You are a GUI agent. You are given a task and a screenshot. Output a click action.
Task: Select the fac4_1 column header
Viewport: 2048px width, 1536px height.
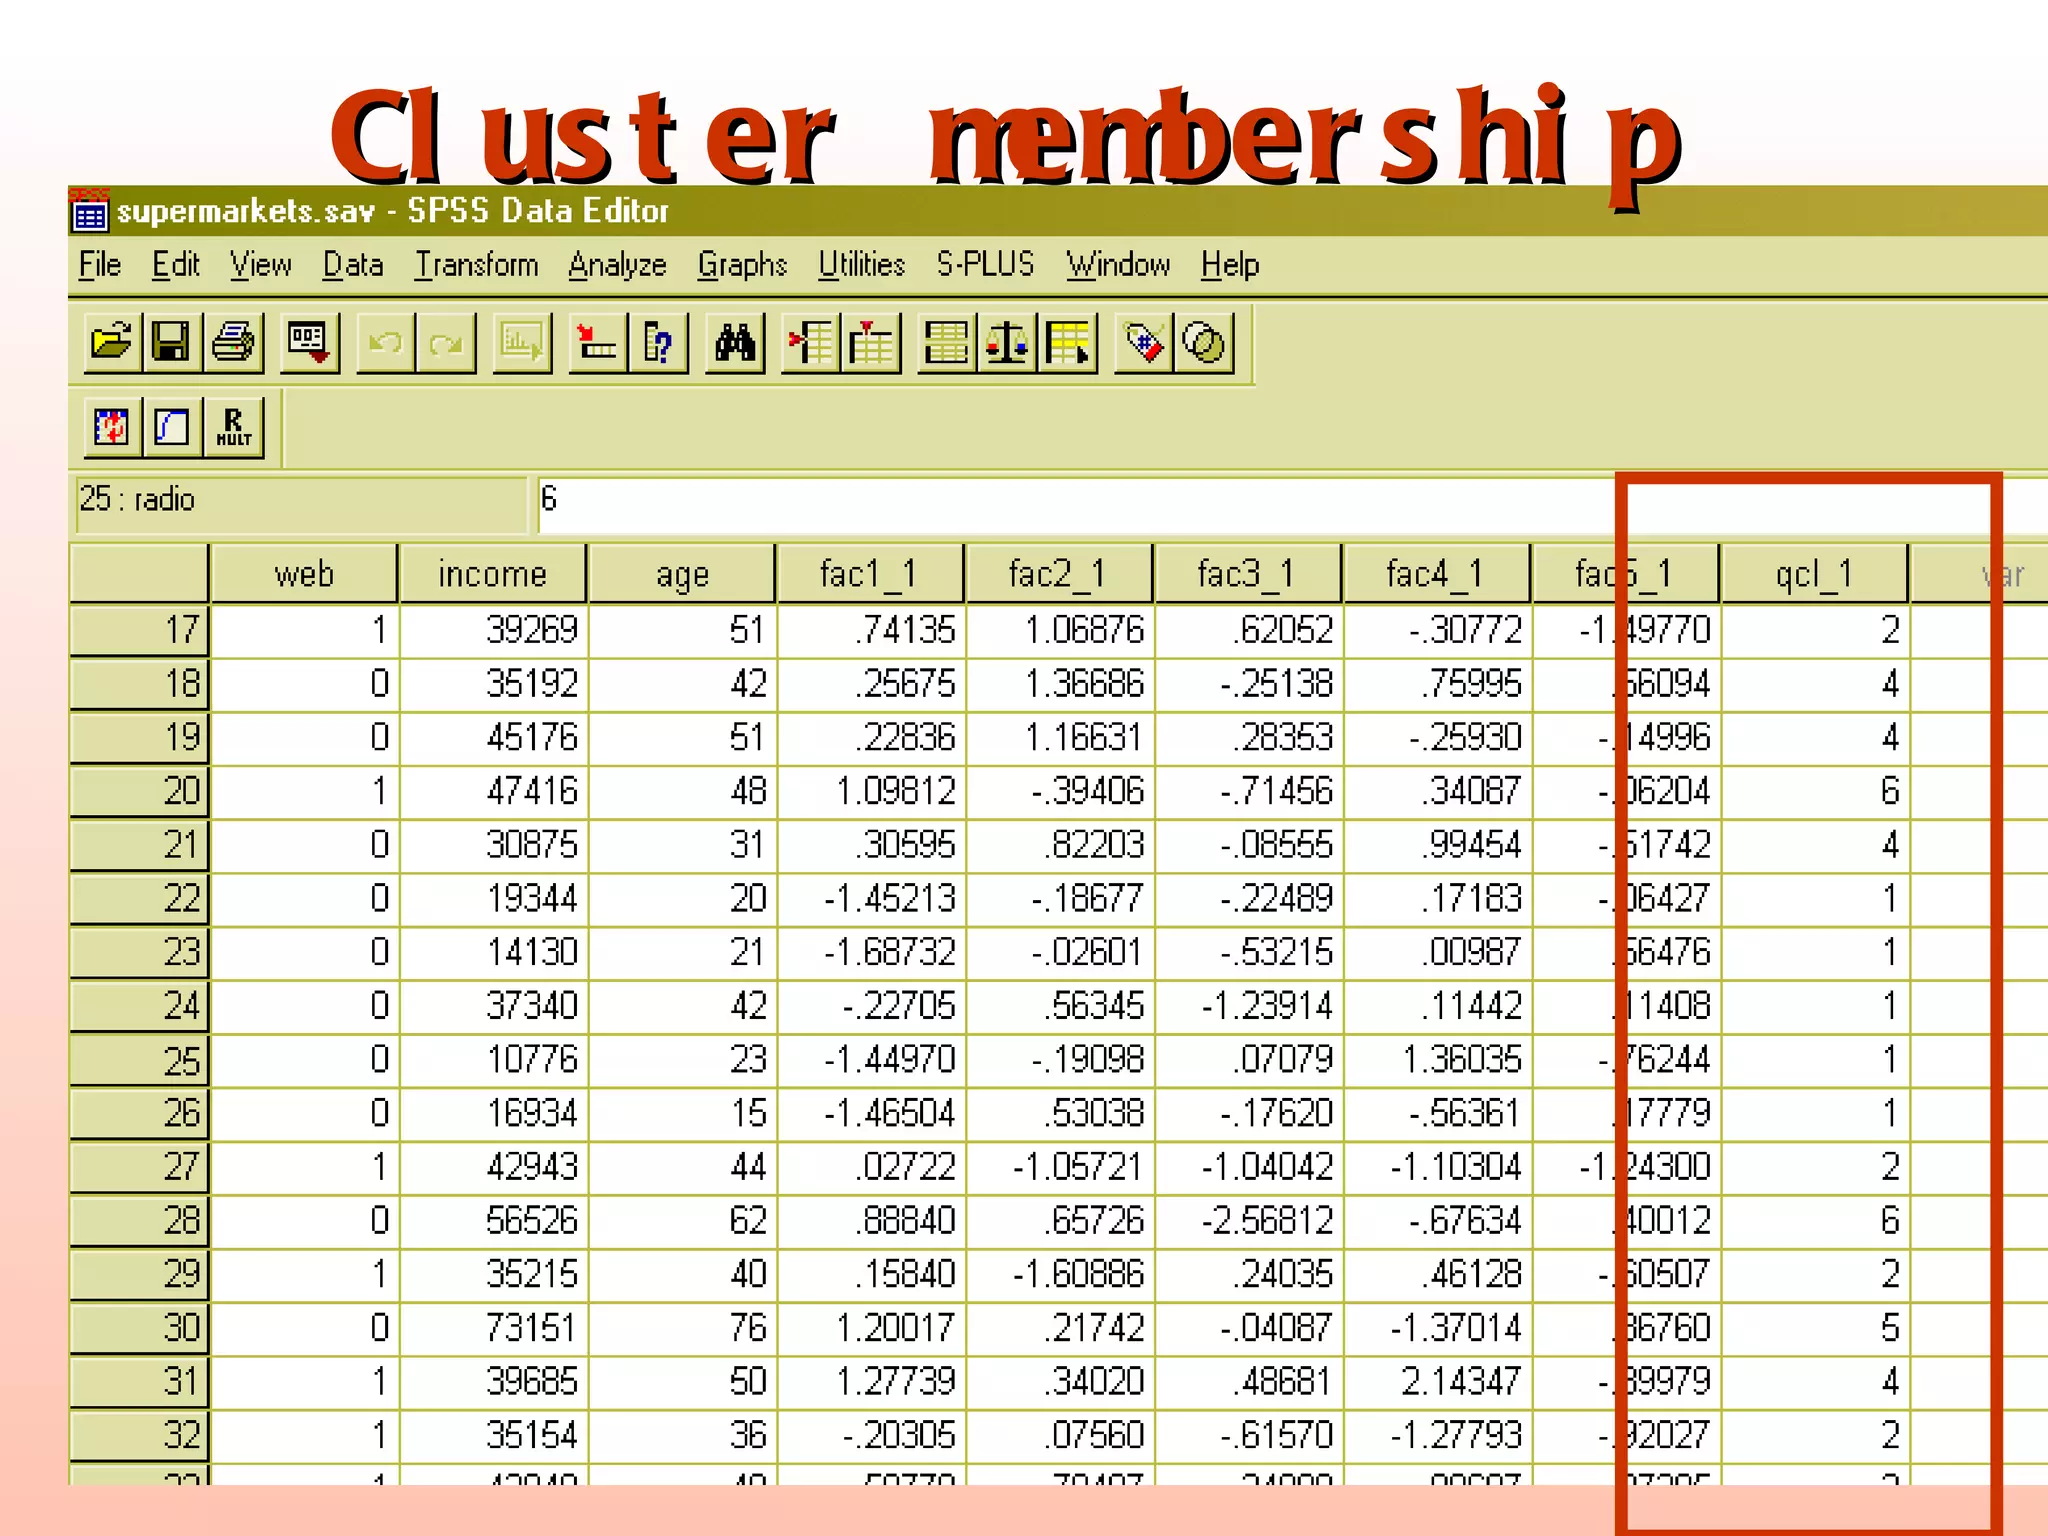pos(1437,574)
